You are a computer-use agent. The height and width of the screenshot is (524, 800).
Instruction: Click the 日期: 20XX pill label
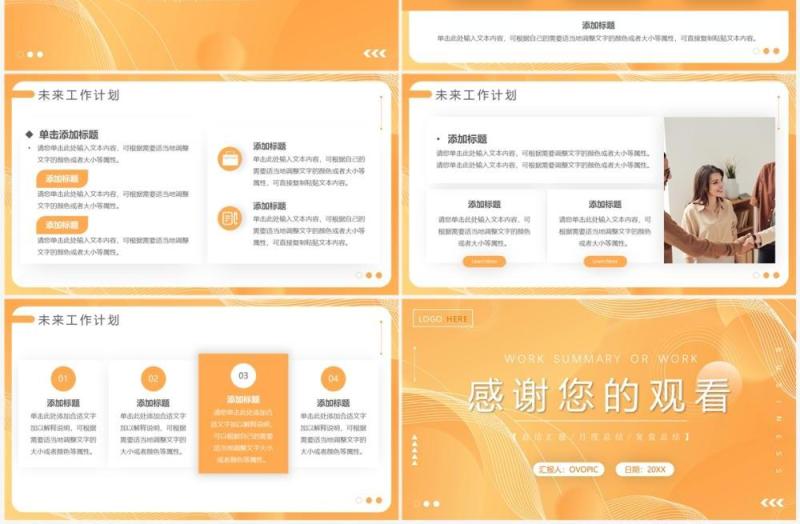(645, 469)
